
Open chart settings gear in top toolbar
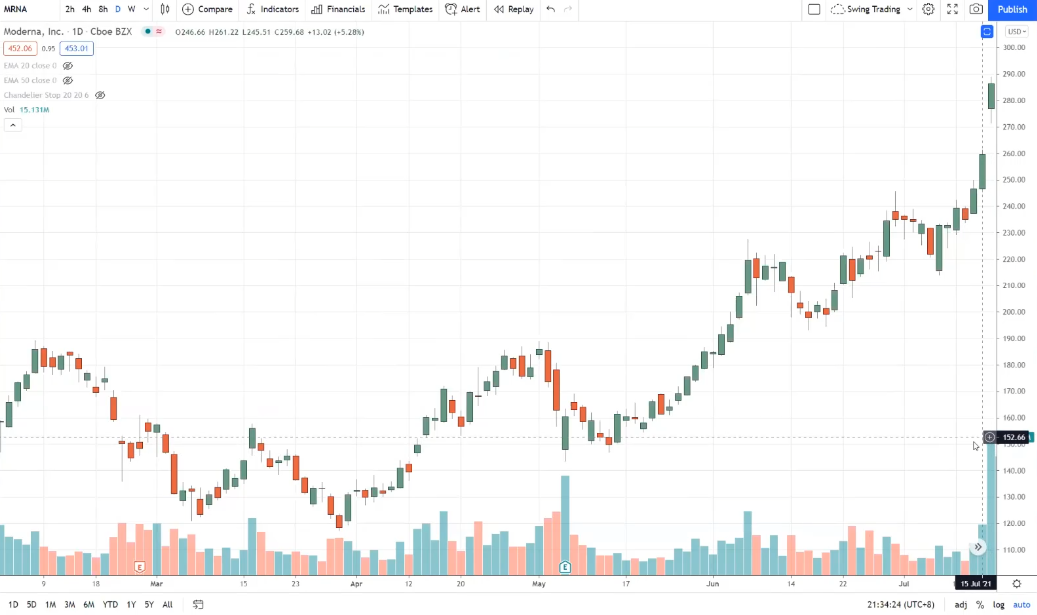coord(929,9)
